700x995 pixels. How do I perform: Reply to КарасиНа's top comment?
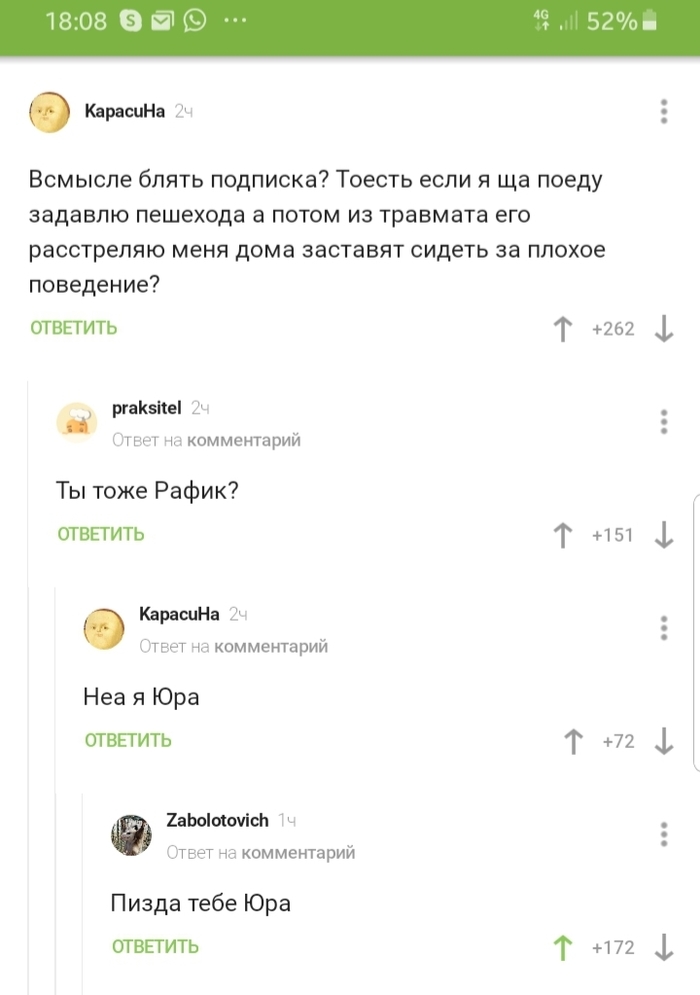coord(73,328)
